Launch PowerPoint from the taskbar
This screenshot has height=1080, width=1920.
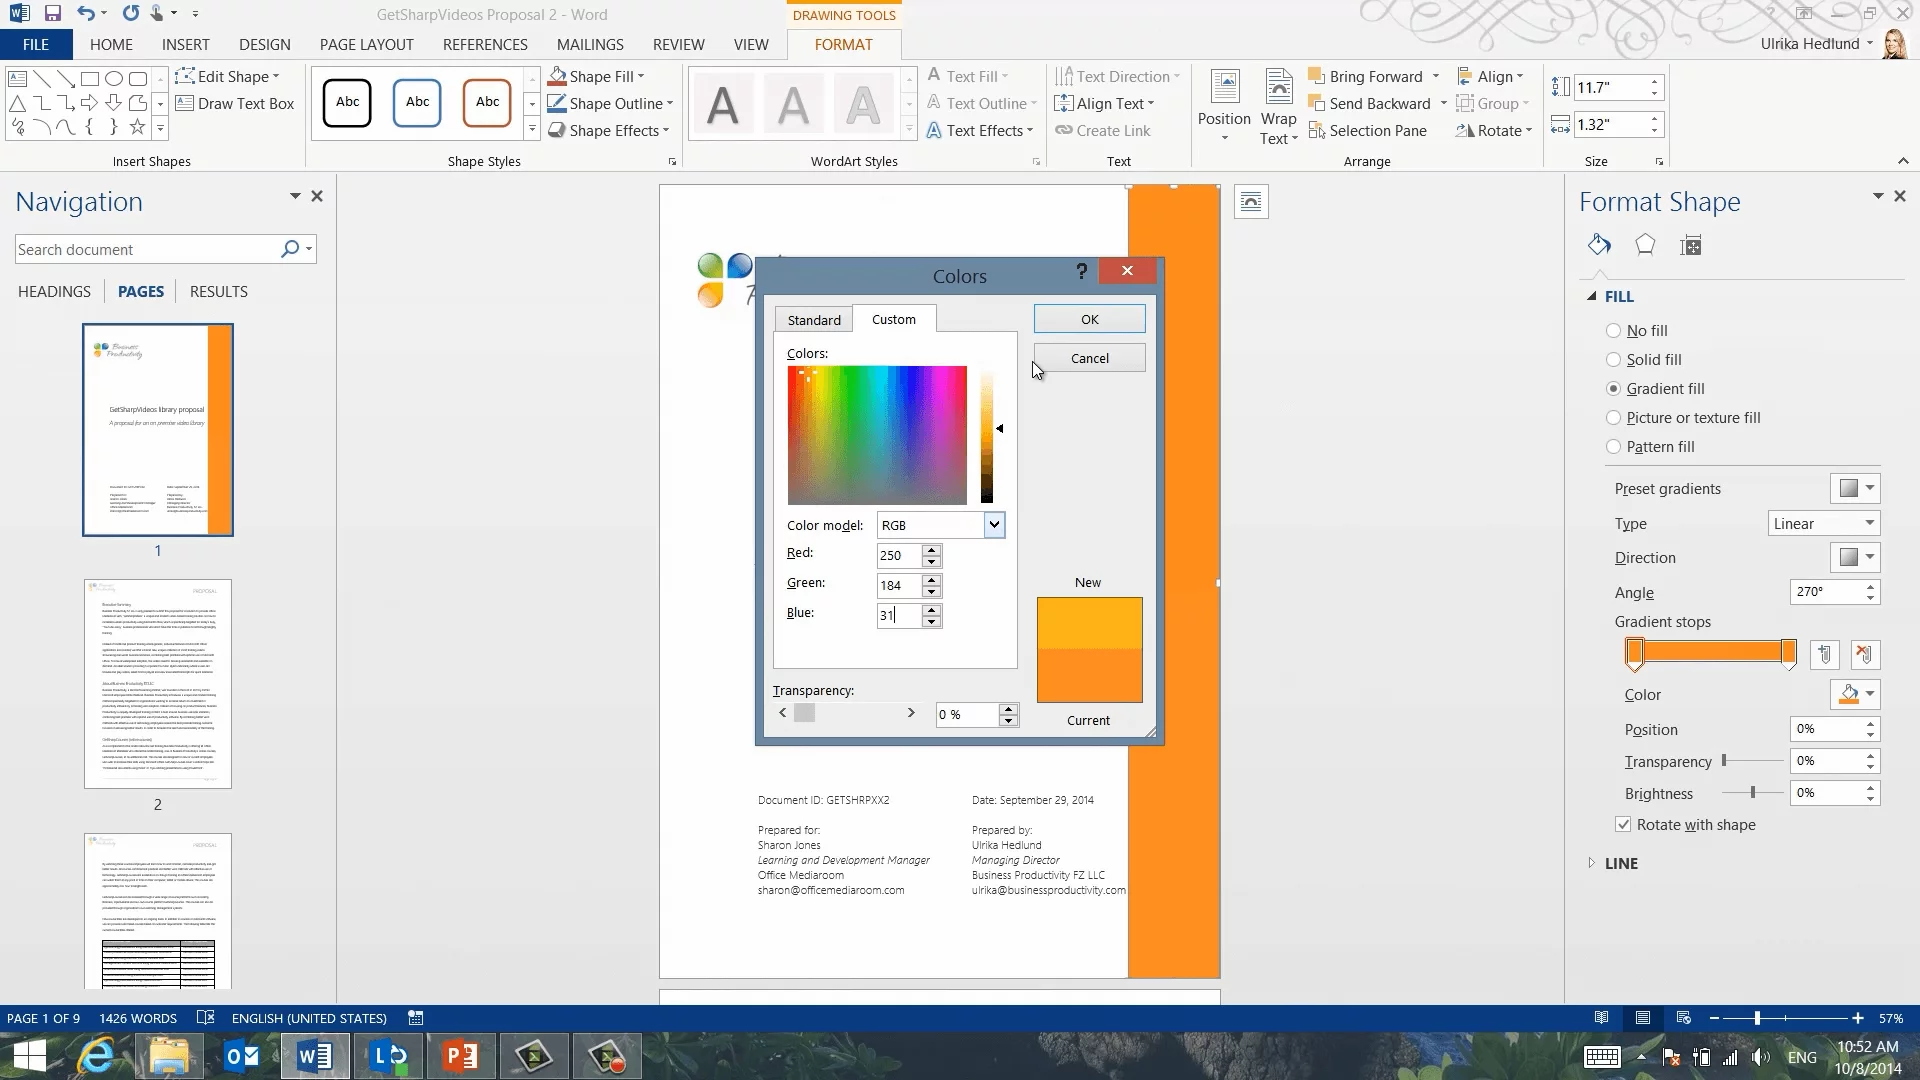pos(461,1056)
